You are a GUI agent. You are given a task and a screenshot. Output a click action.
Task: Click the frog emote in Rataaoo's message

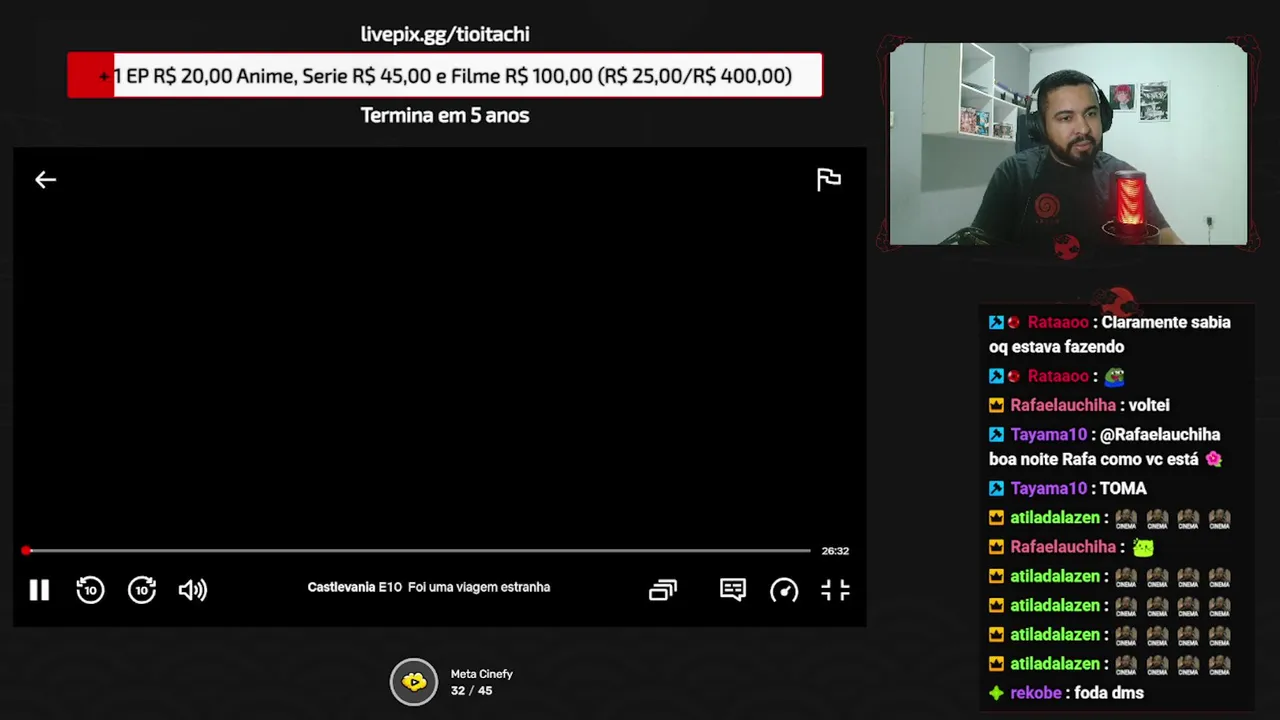(x=1114, y=376)
